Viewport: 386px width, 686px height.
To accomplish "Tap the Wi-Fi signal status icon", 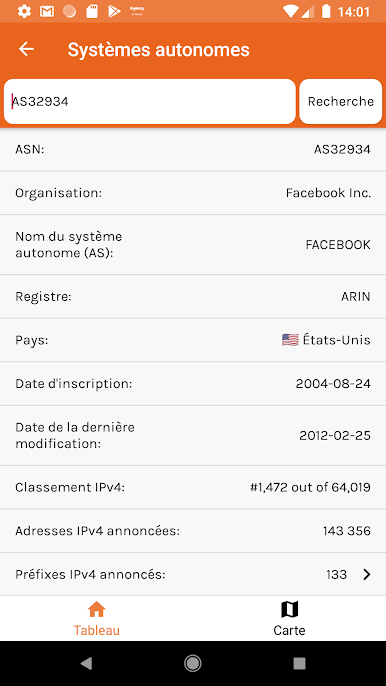I will pos(290,11).
